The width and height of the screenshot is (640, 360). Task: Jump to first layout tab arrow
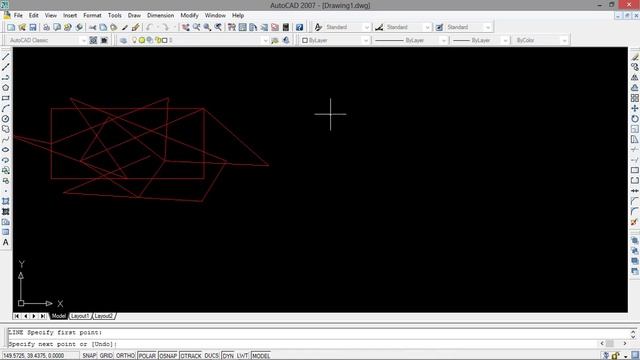click(x=16, y=316)
